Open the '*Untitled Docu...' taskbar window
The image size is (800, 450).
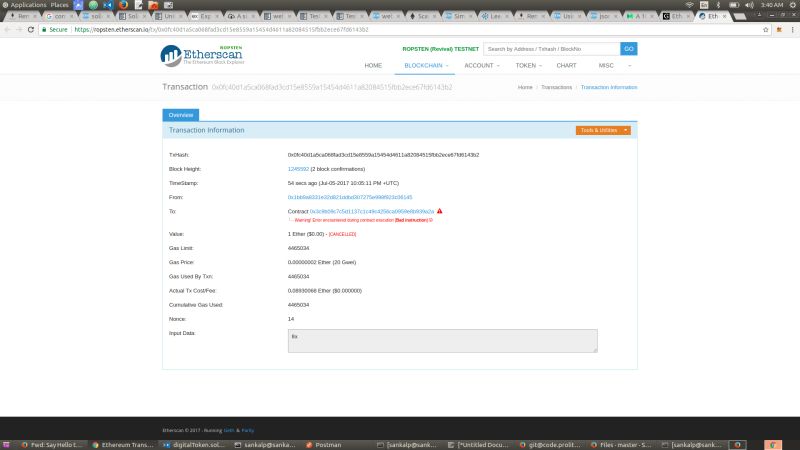[478, 445]
